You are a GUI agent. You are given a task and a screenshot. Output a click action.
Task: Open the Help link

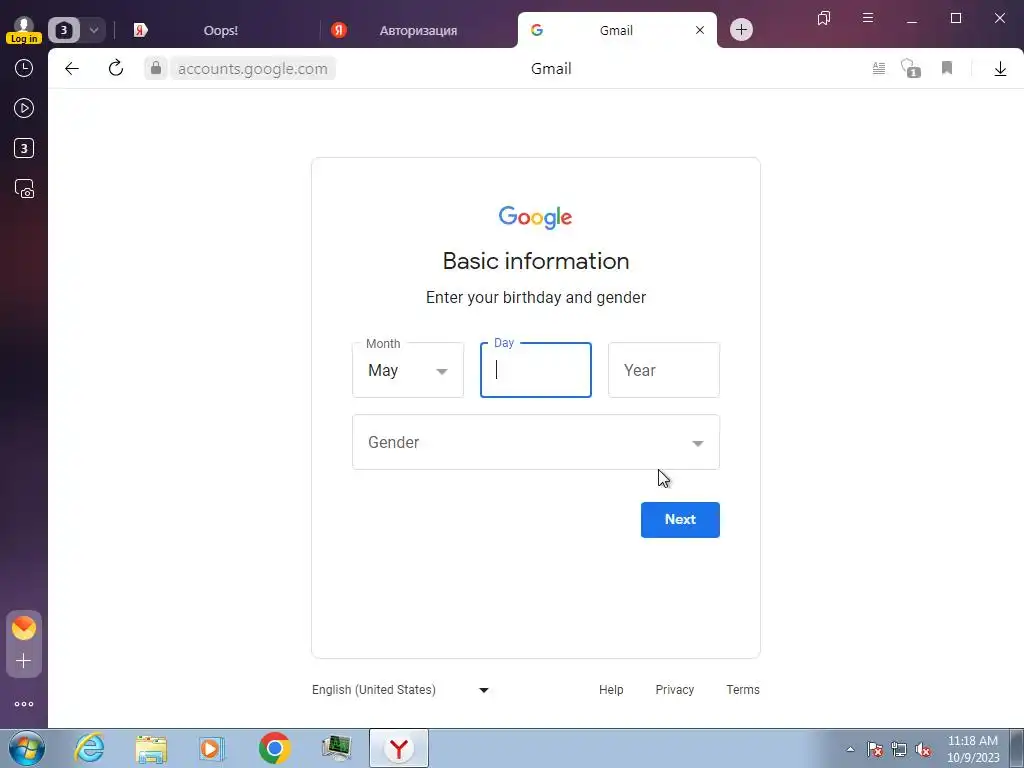[611, 690]
